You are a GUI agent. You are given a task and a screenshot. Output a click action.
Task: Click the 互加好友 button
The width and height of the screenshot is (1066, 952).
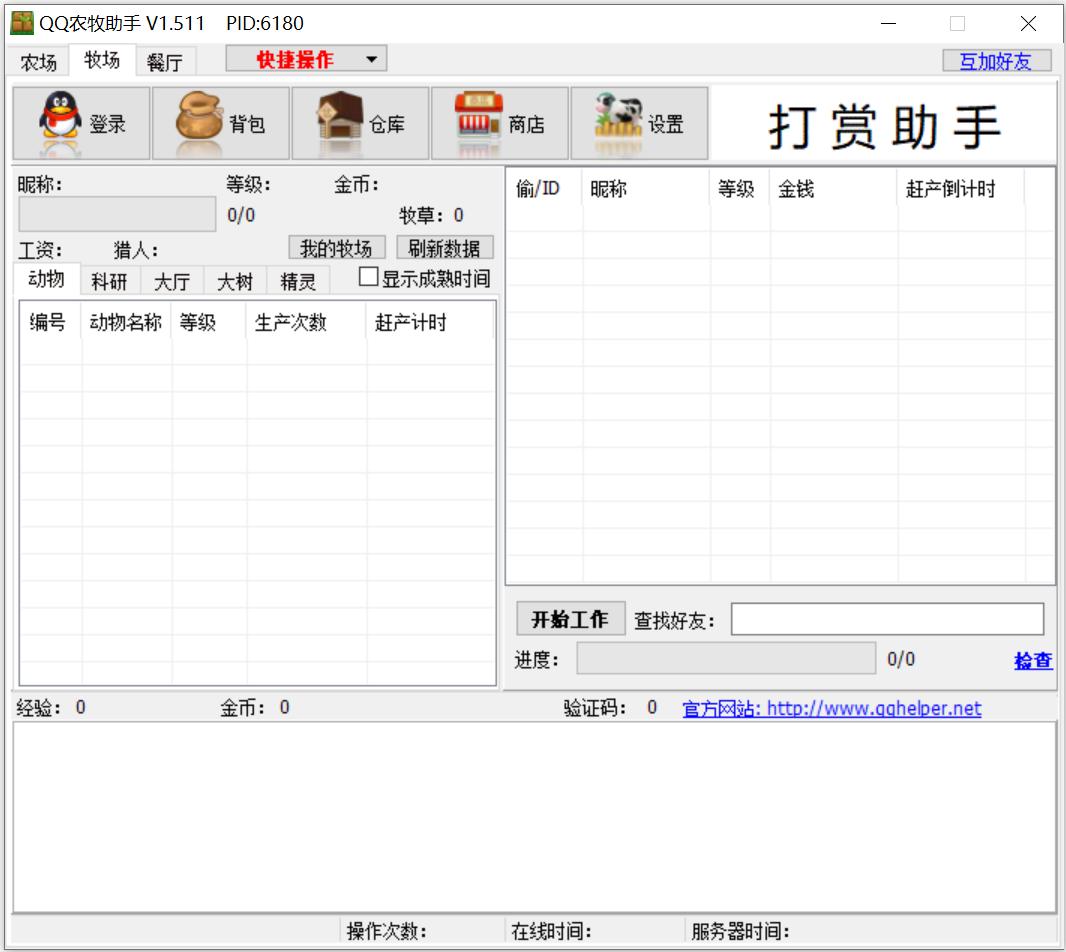click(996, 61)
